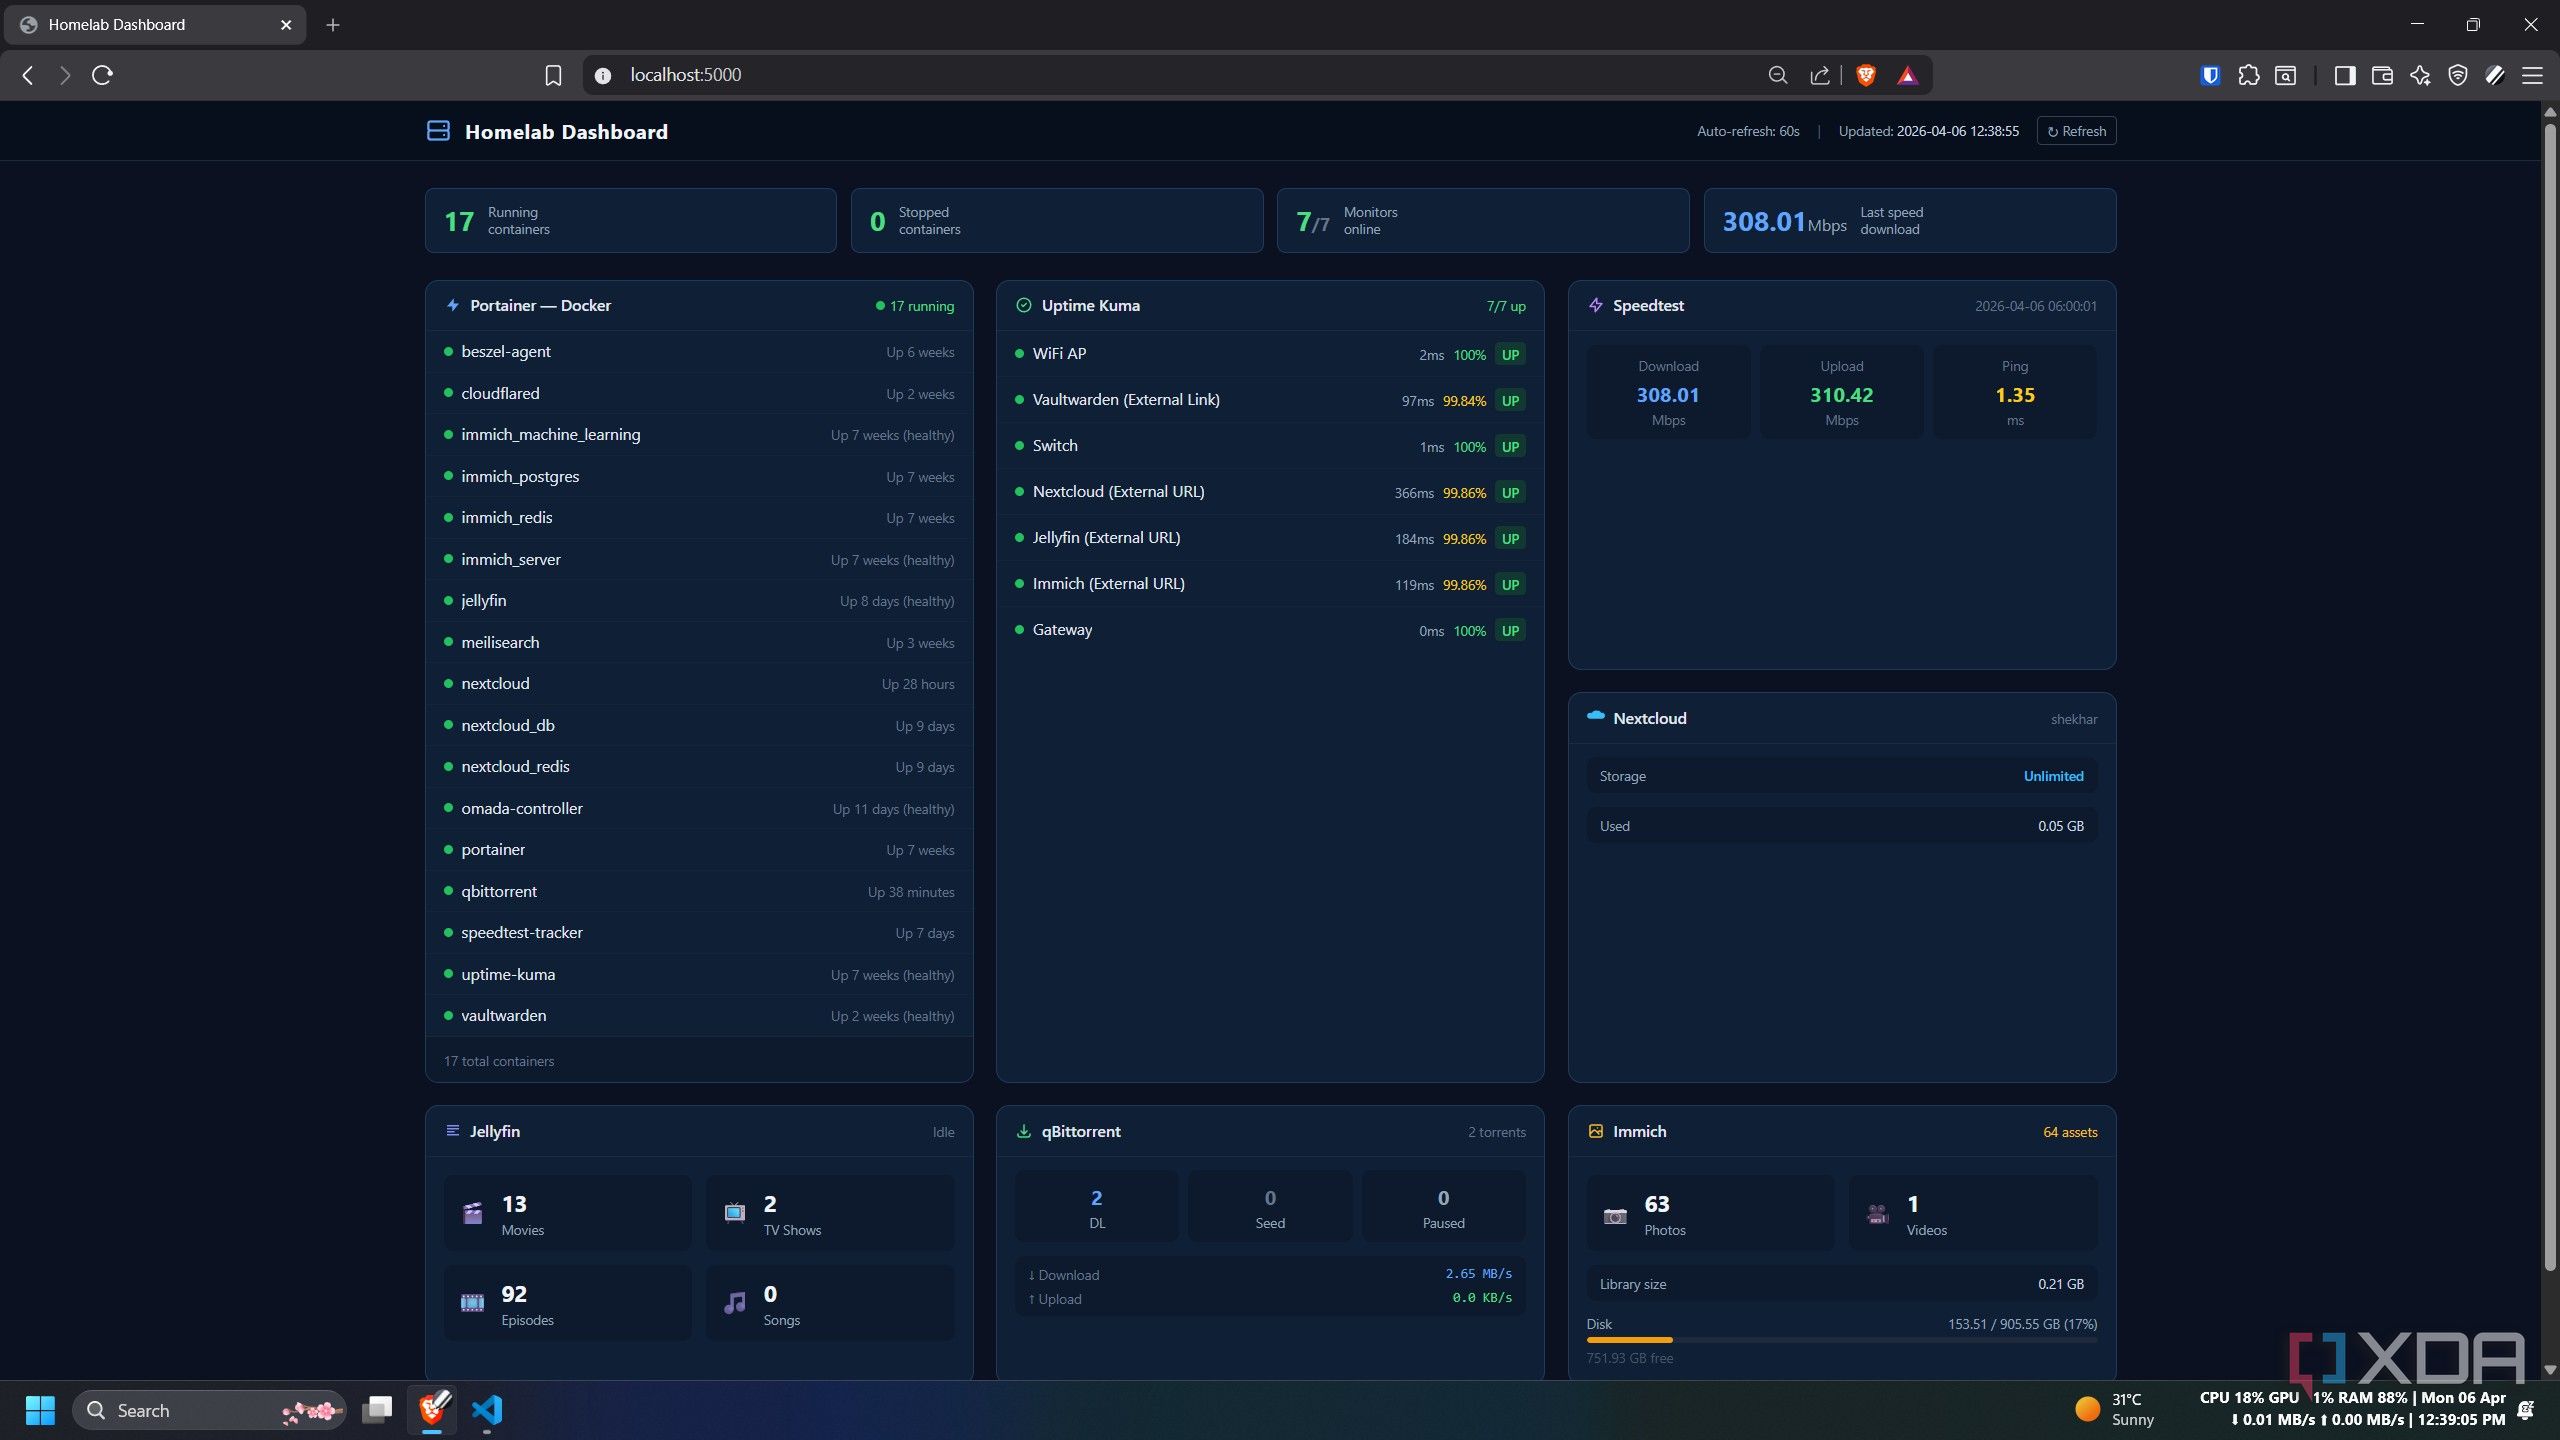Open VS Code from the taskbar
2560x1440 pixels.
(486, 1410)
